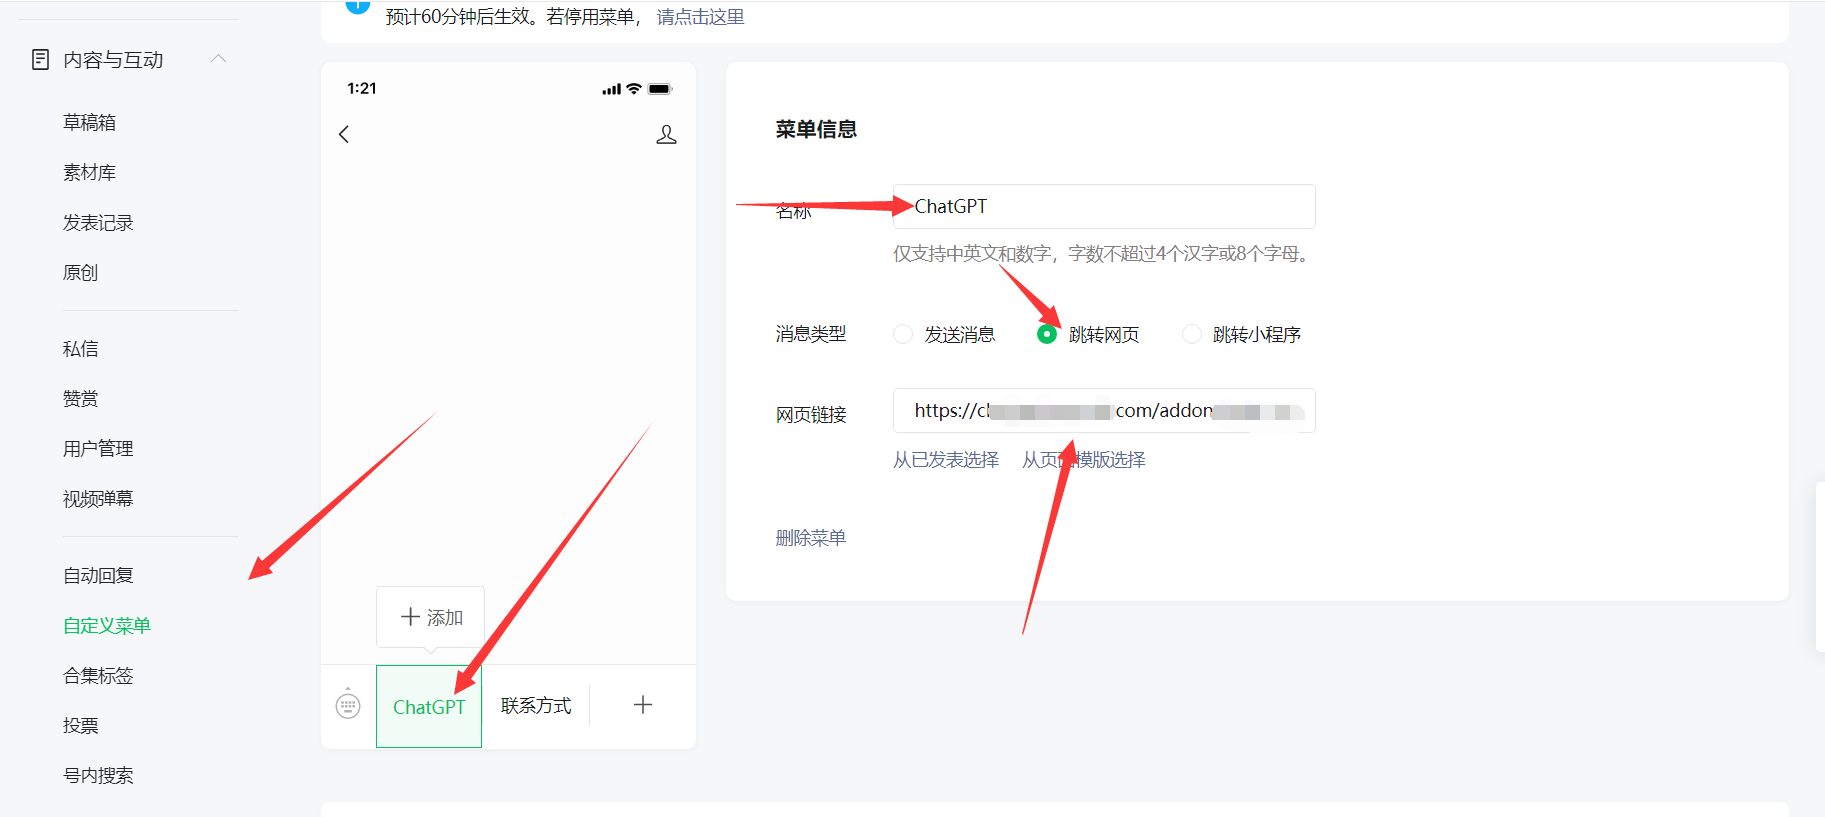Click the 内容与互动 document icon
The width and height of the screenshot is (1825, 817).
[x=40, y=60]
